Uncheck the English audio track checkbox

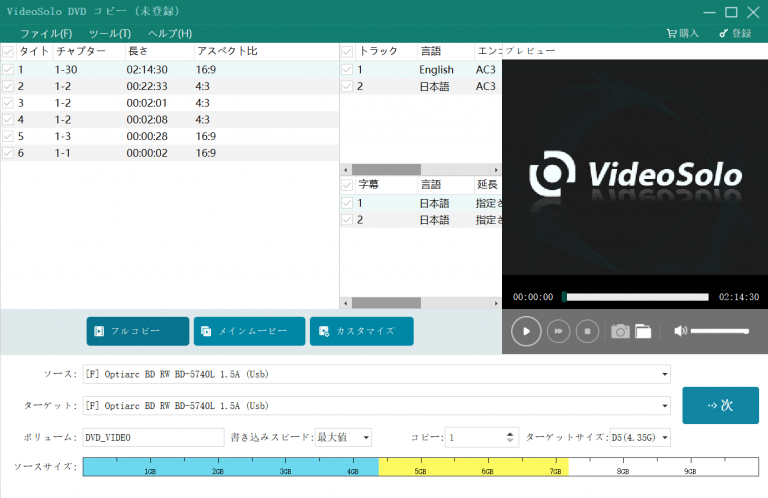348,70
